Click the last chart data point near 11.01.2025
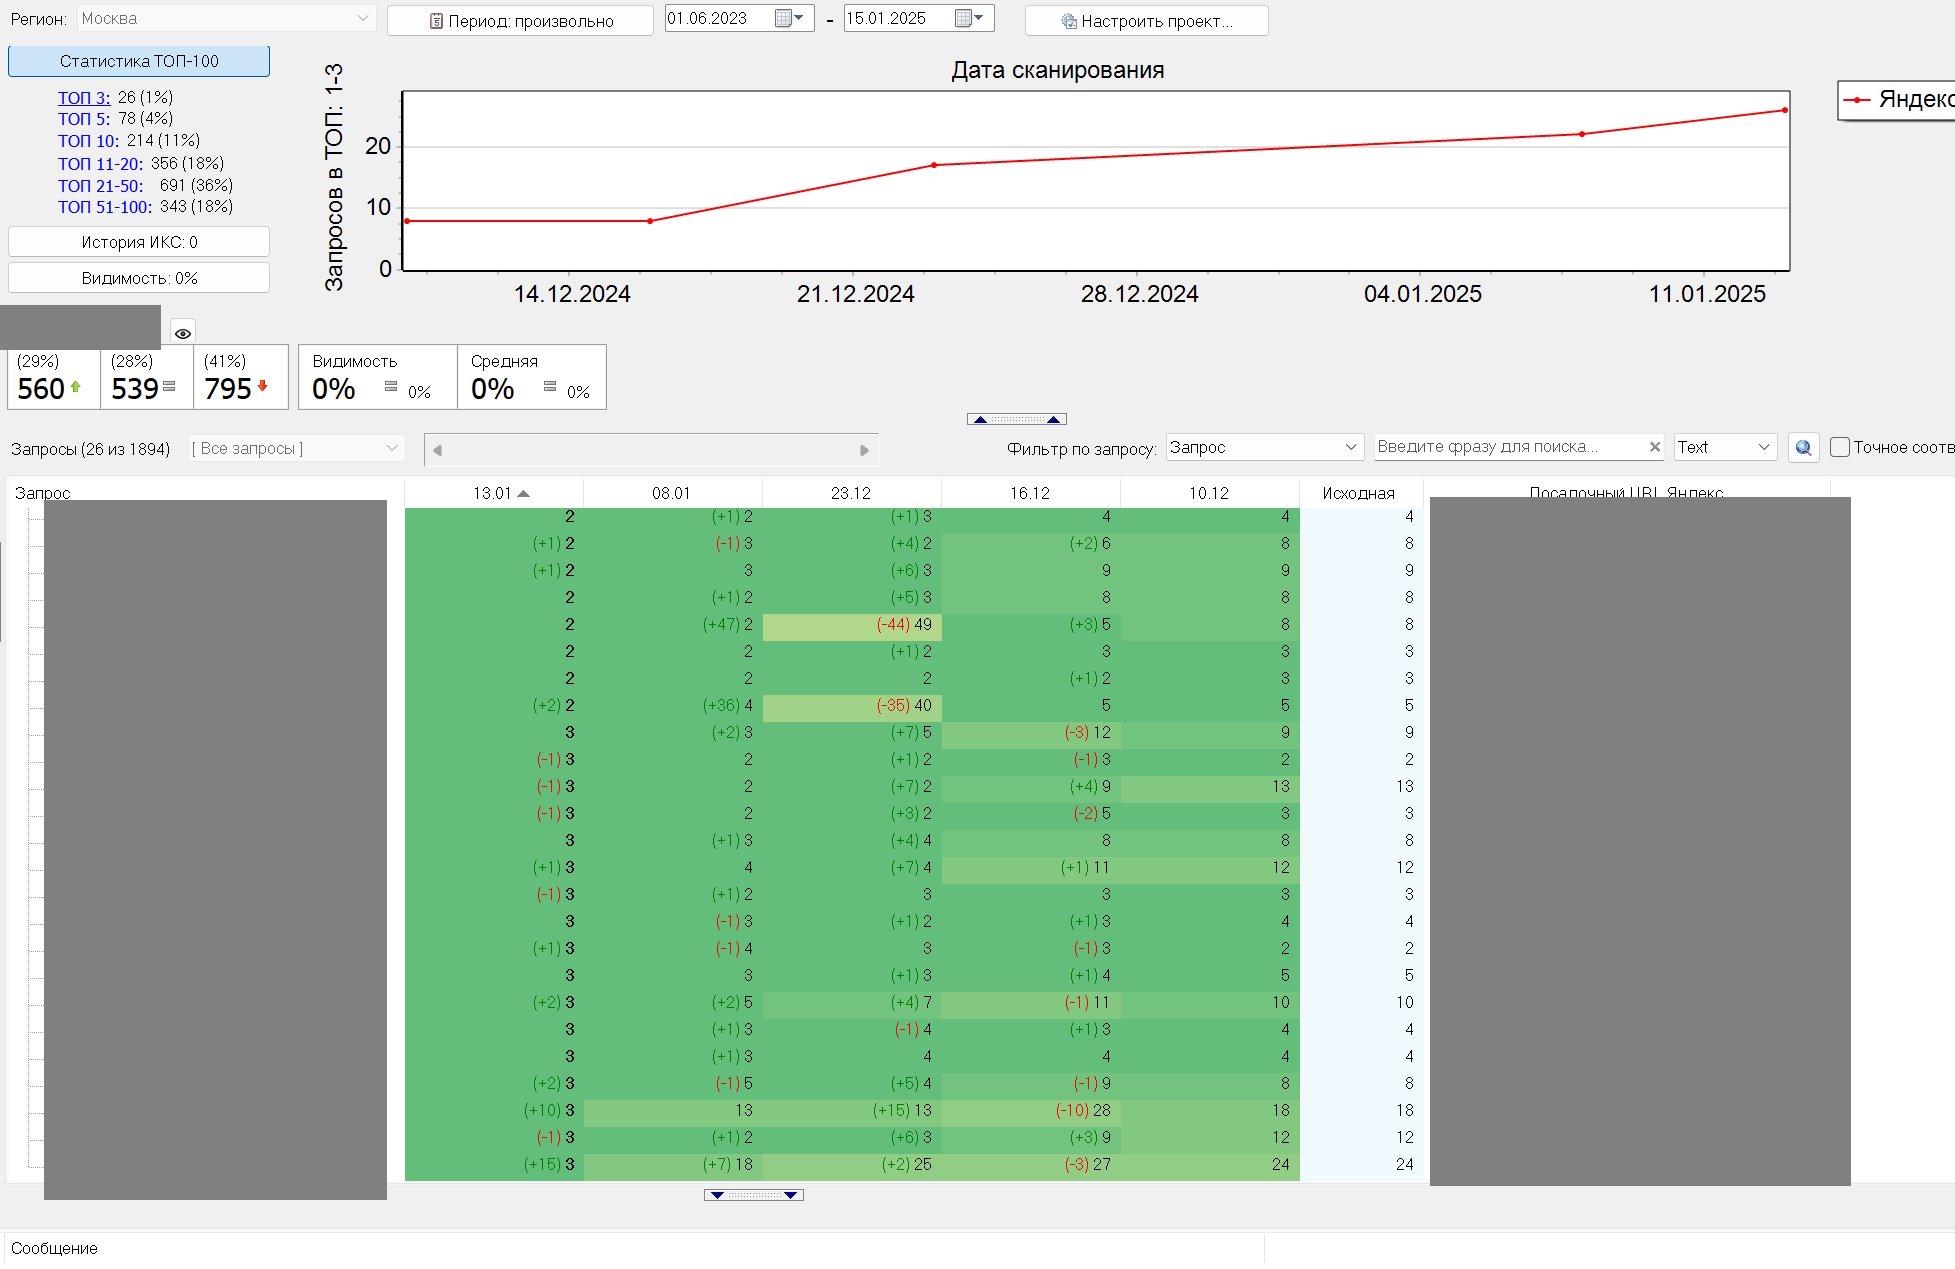The width and height of the screenshot is (1955, 1269). point(1785,110)
